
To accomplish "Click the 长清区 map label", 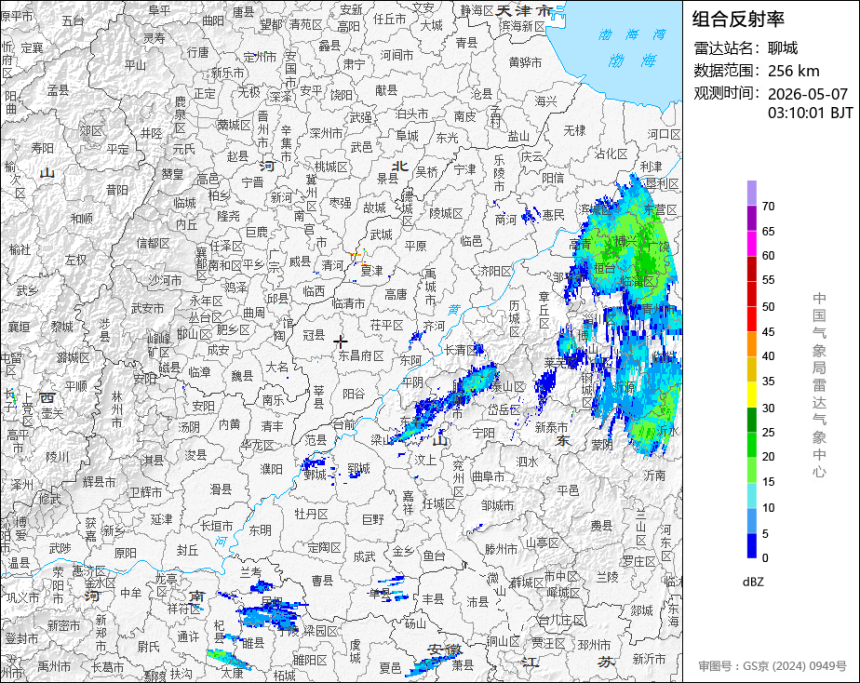I will pos(460,350).
